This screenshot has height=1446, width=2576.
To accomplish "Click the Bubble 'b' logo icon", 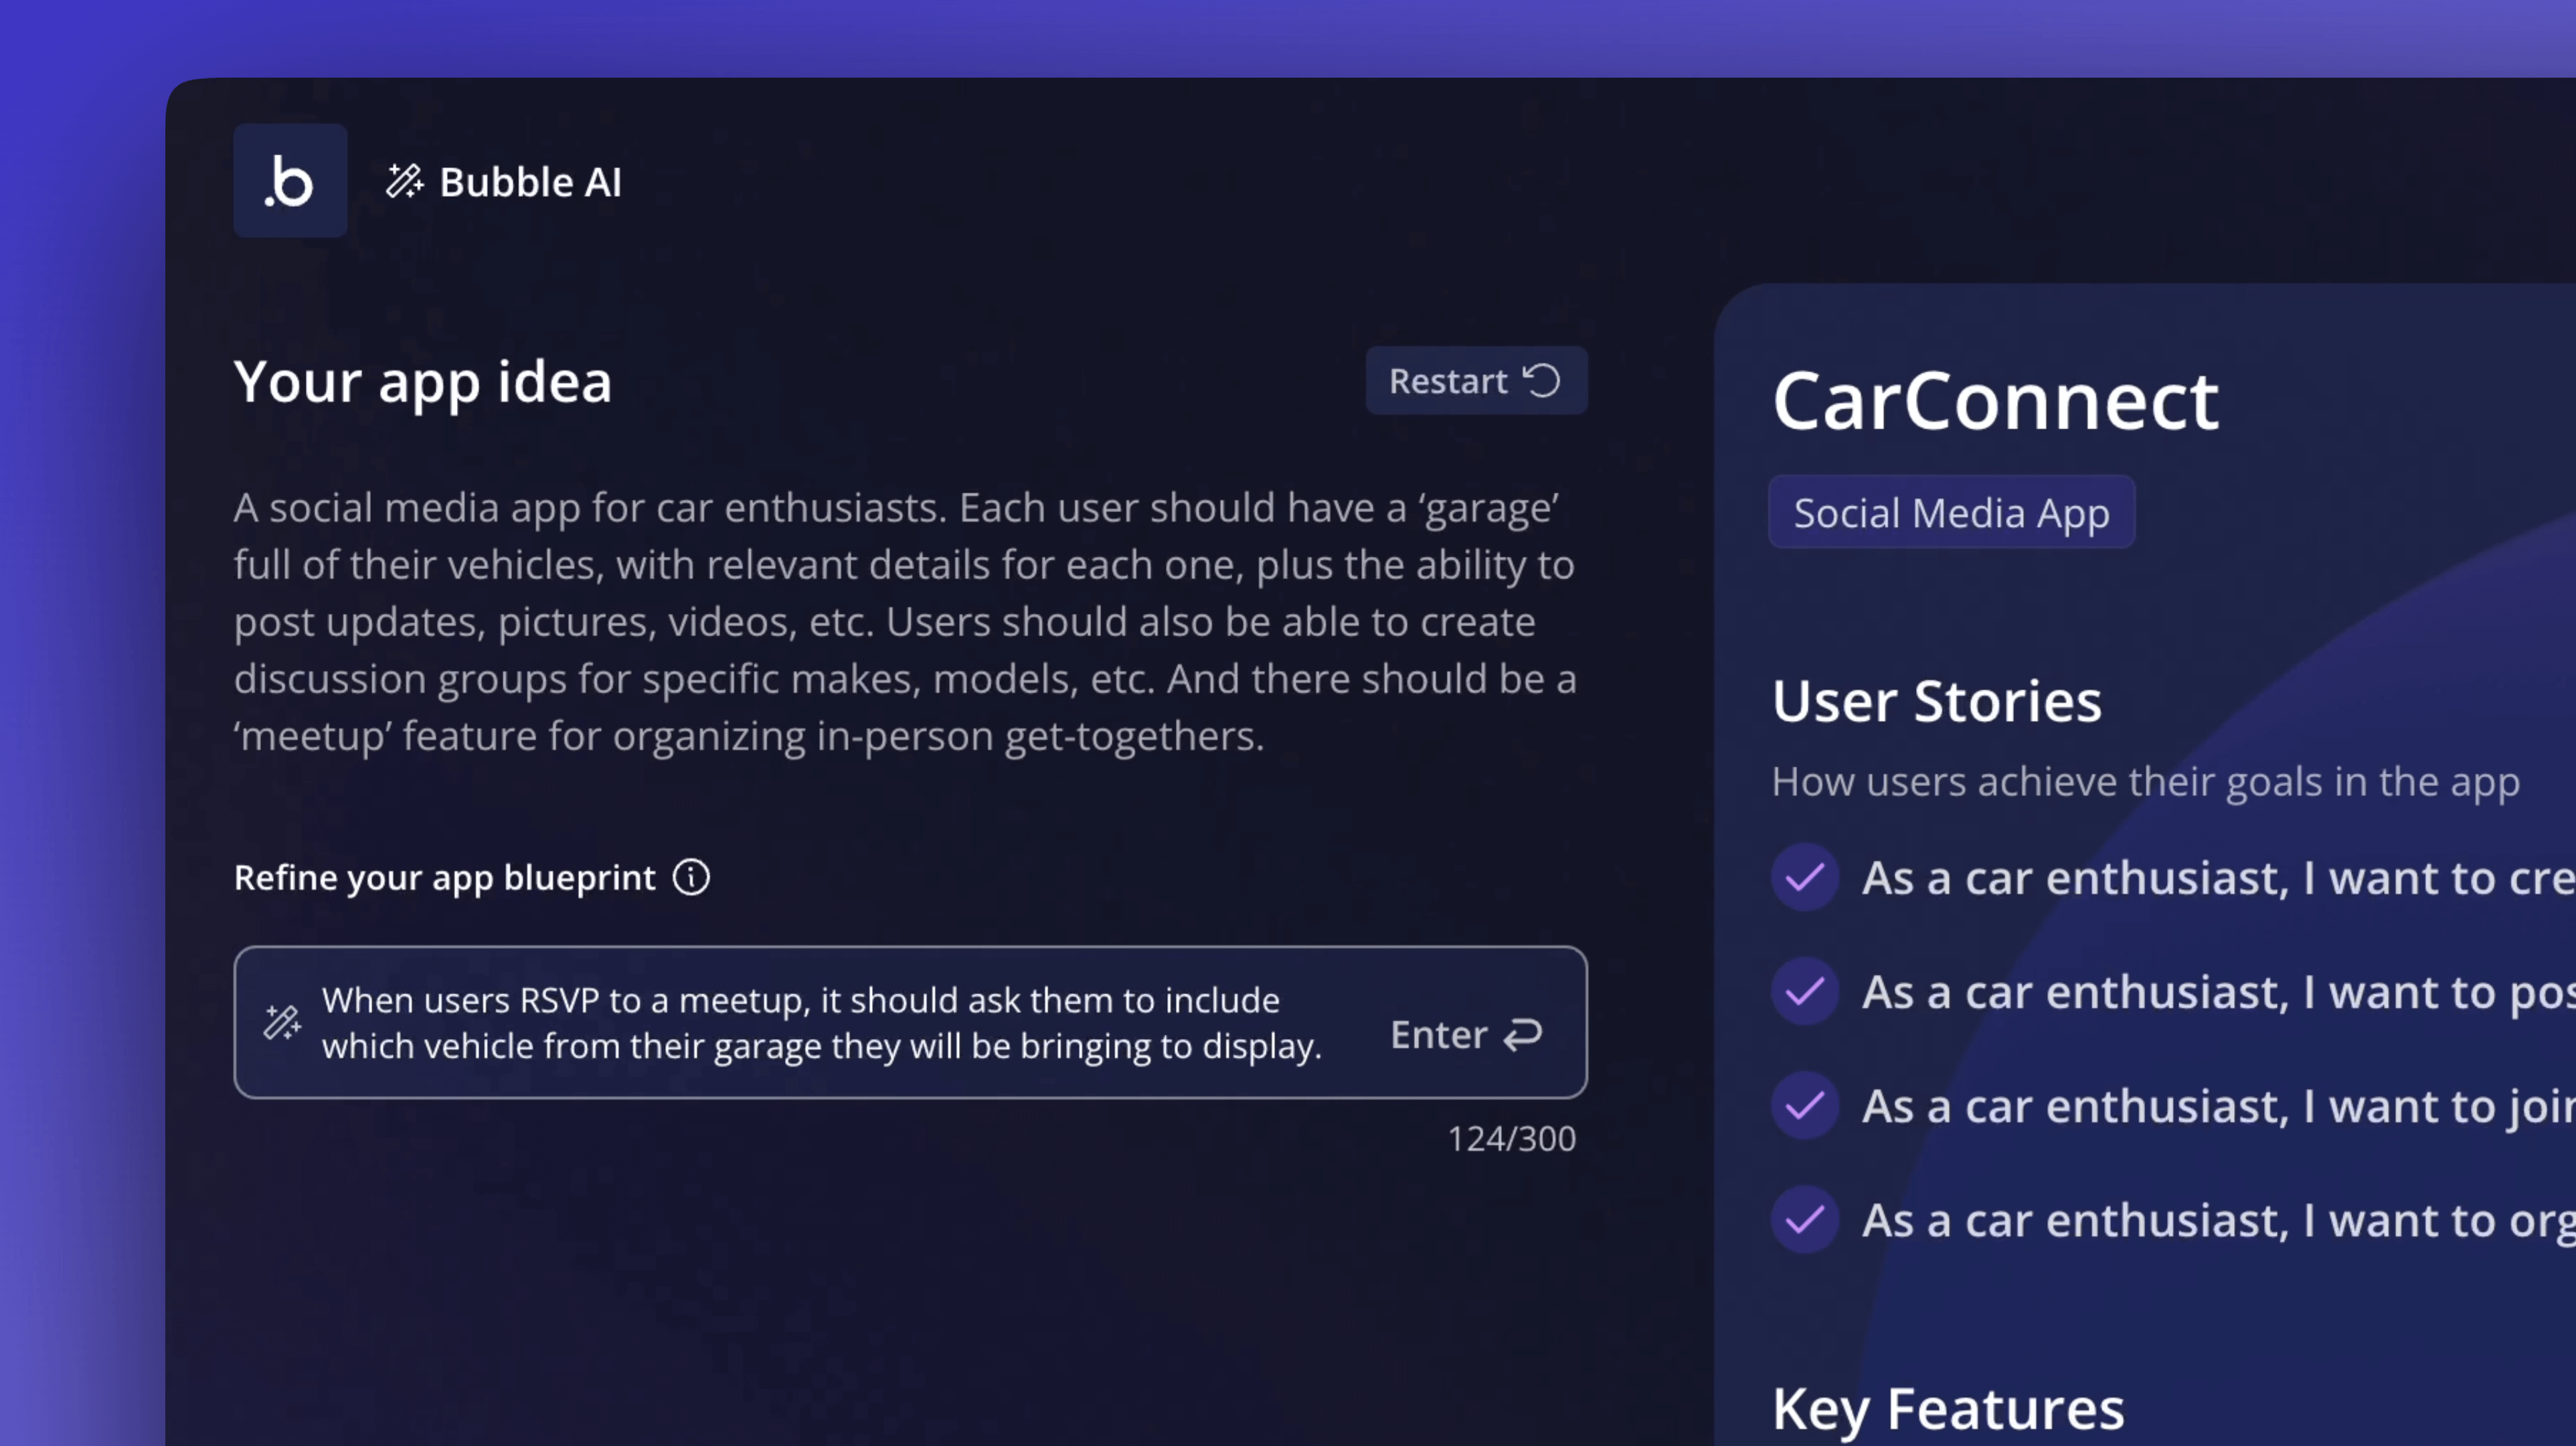I will tap(290, 181).
